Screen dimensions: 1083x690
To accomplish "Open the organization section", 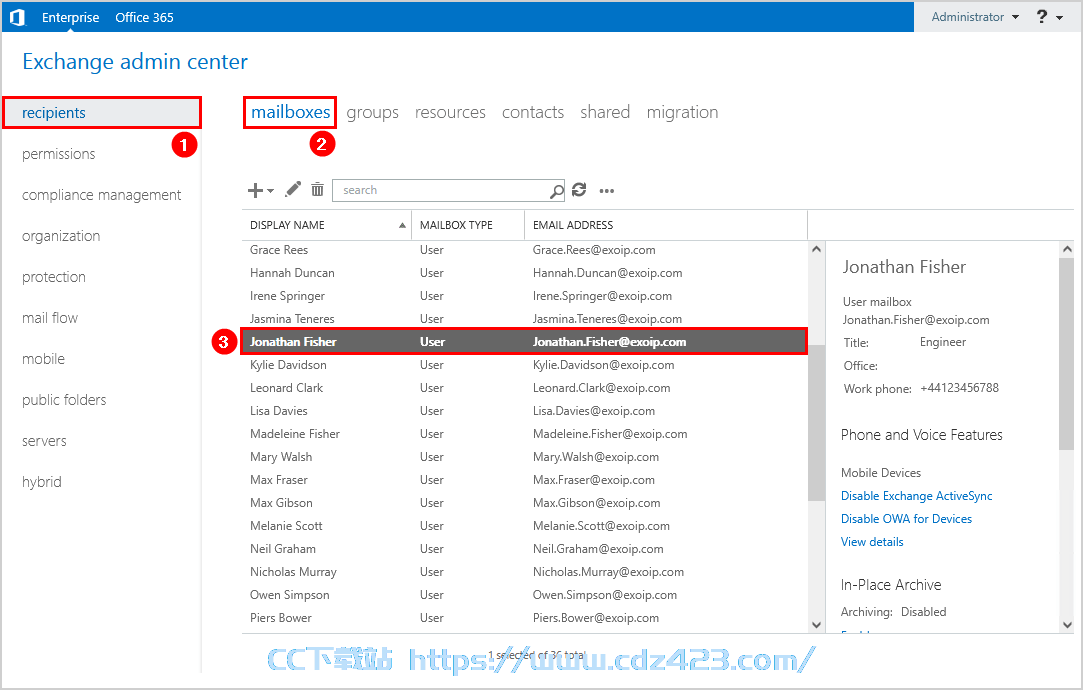I will 61,236.
